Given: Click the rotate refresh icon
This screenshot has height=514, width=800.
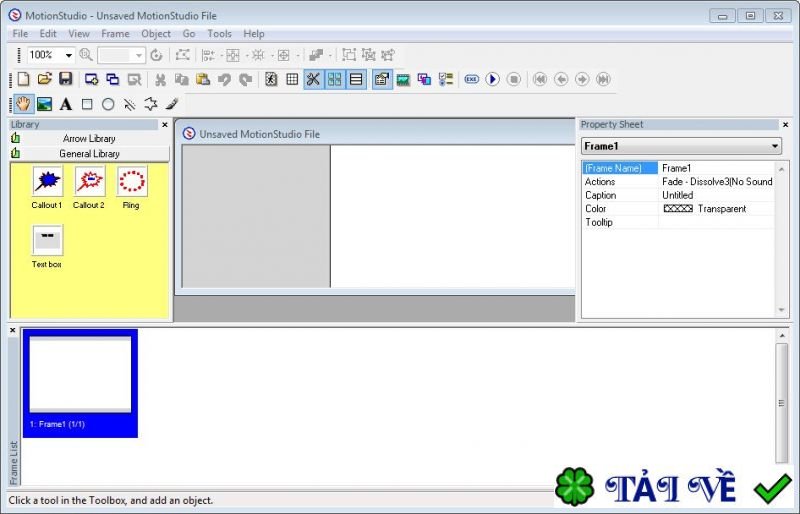Looking at the screenshot, I should (x=156, y=55).
